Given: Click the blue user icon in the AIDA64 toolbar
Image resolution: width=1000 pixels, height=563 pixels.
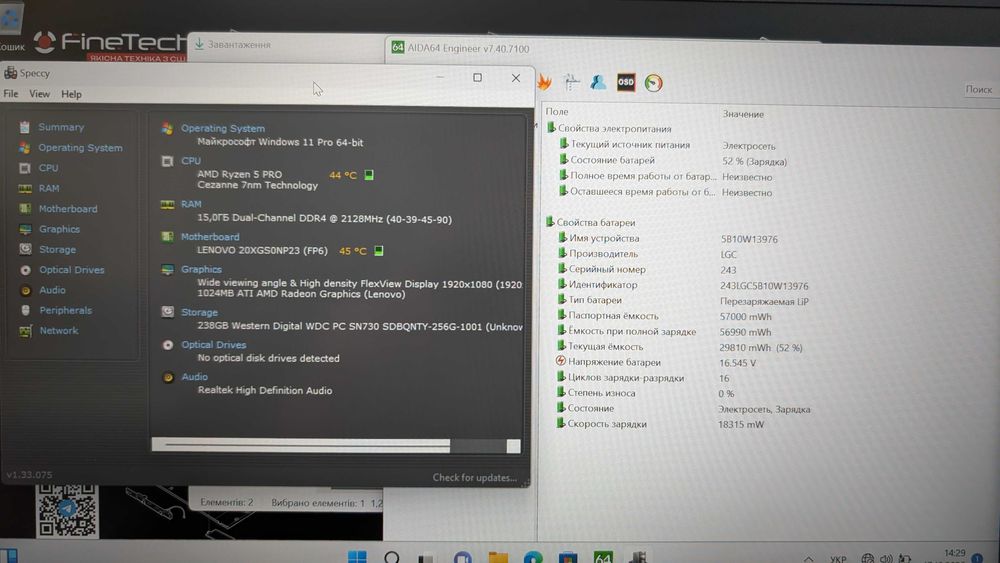Looking at the screenshot, I should click(x=598, y=82).
